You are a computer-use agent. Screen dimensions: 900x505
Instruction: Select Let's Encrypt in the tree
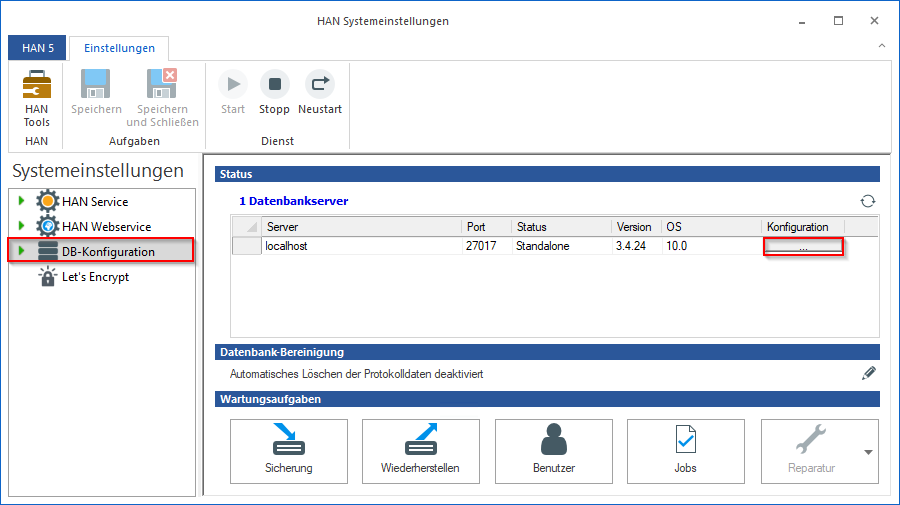coord(95,277)
